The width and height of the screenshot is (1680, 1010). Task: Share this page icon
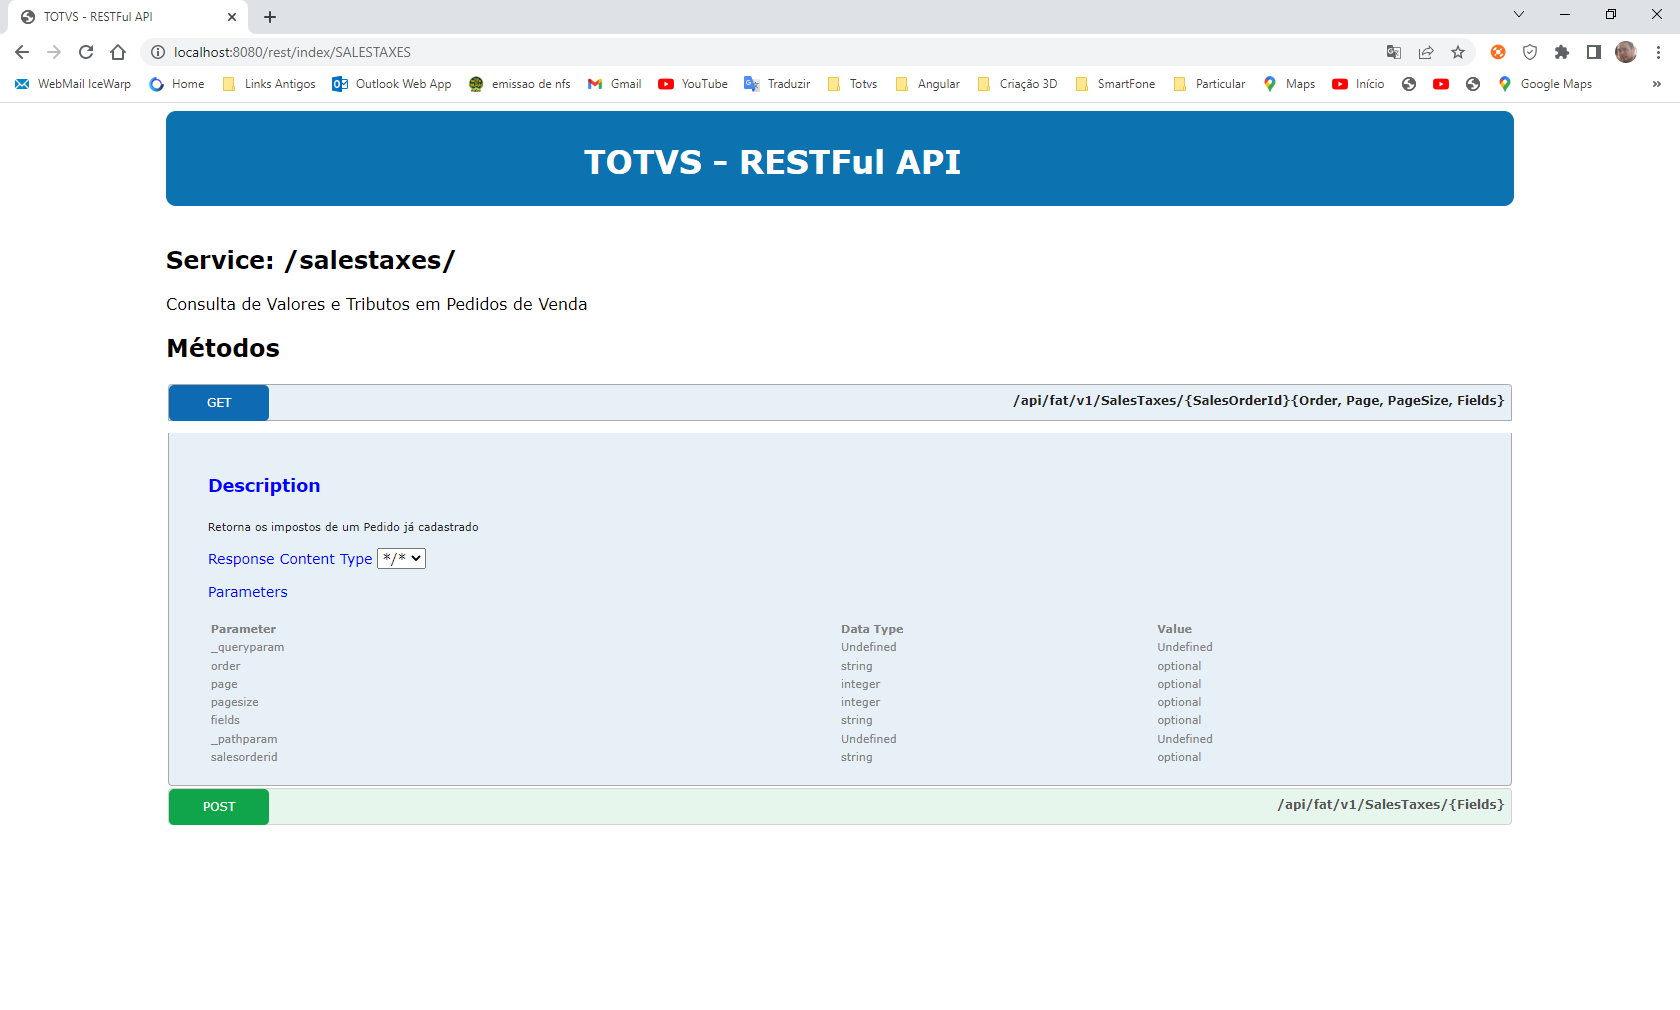[x=1426, y=52]
